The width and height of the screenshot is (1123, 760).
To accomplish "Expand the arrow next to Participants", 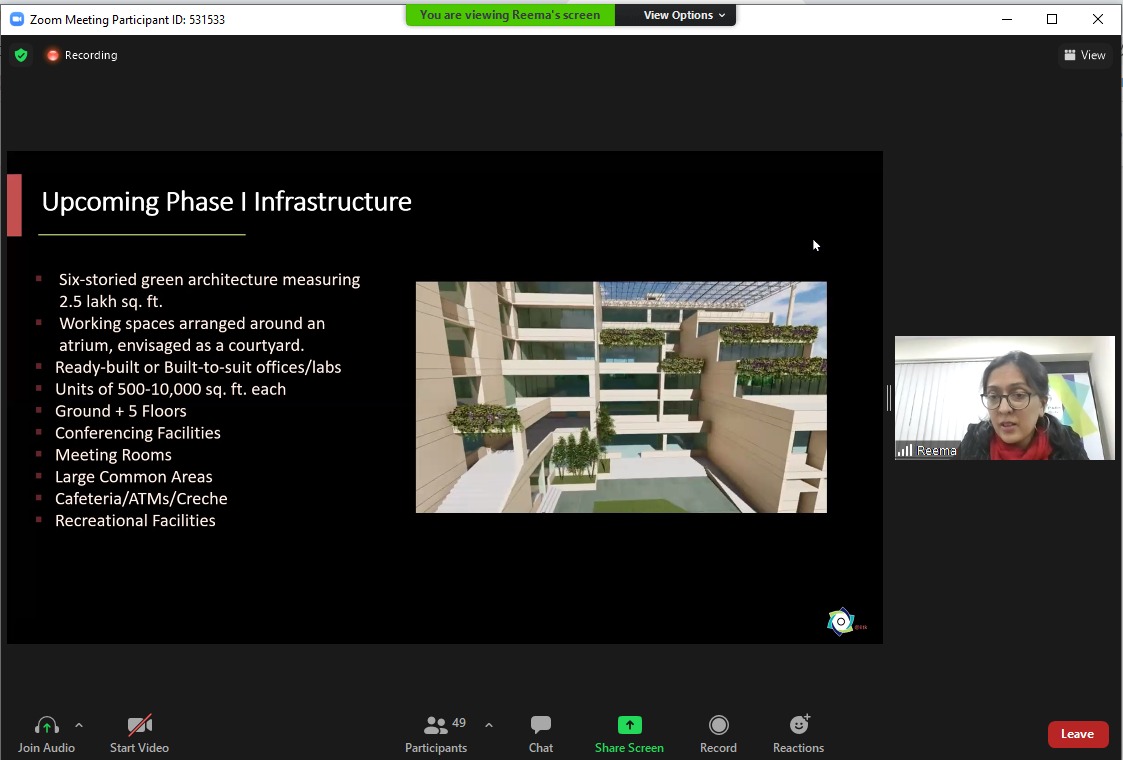I will coord(489,725).
